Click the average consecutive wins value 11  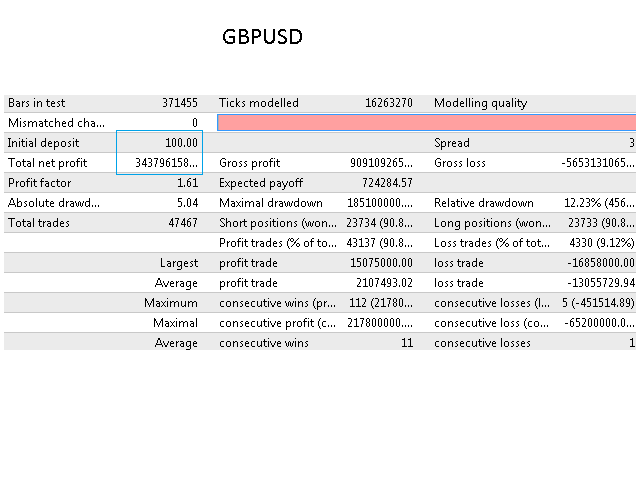point(406,343)
